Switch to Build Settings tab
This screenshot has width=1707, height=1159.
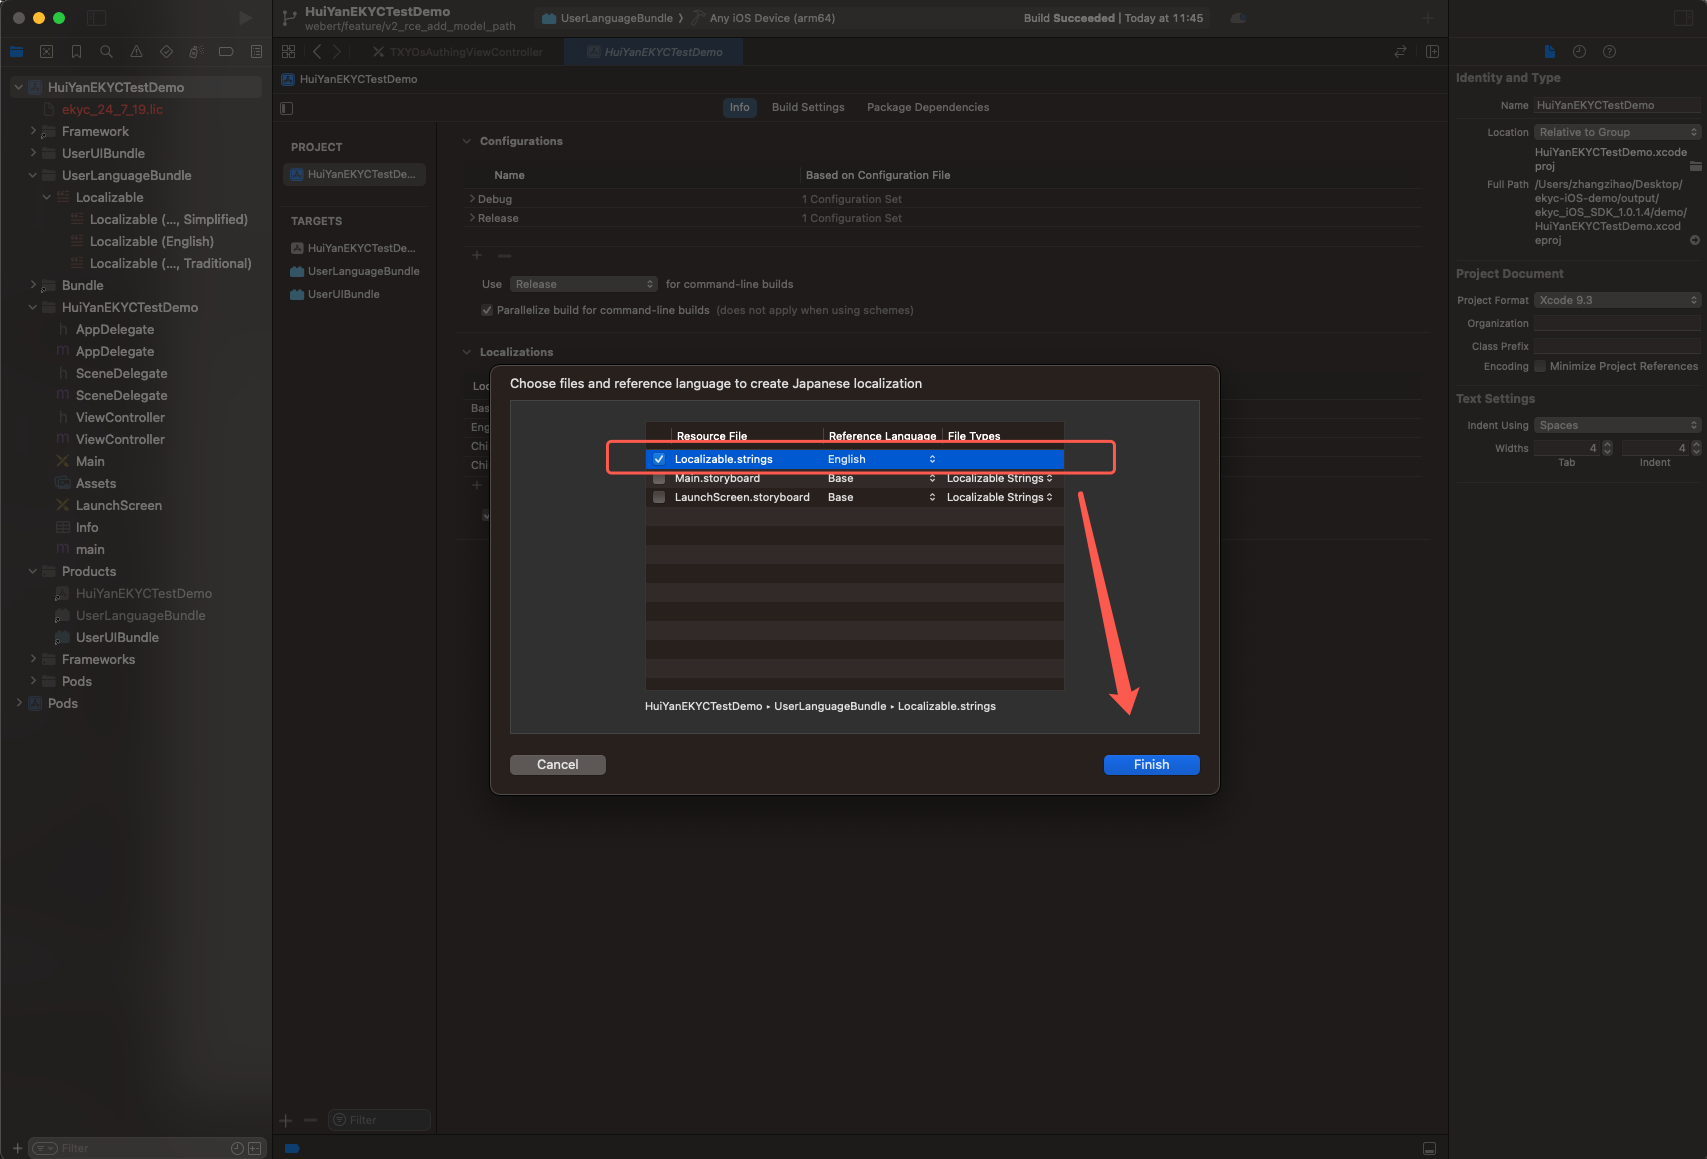click(807, 107)
